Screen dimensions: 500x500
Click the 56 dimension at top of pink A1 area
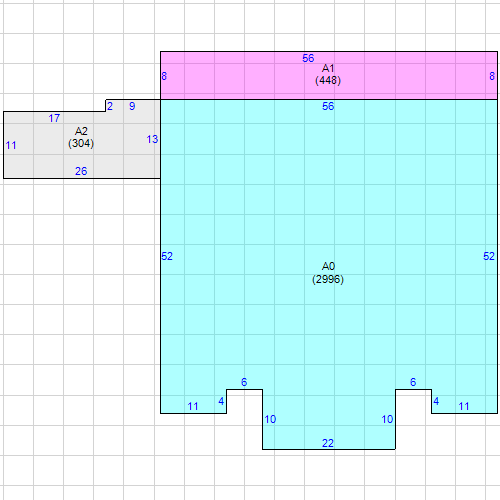point(308,58)
